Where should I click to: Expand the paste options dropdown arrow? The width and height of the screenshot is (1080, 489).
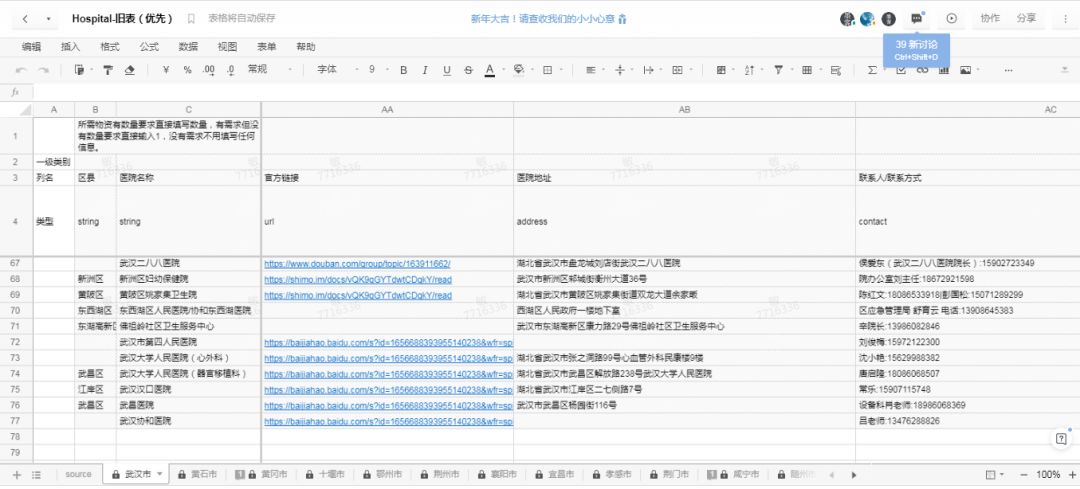click(90, 70)
